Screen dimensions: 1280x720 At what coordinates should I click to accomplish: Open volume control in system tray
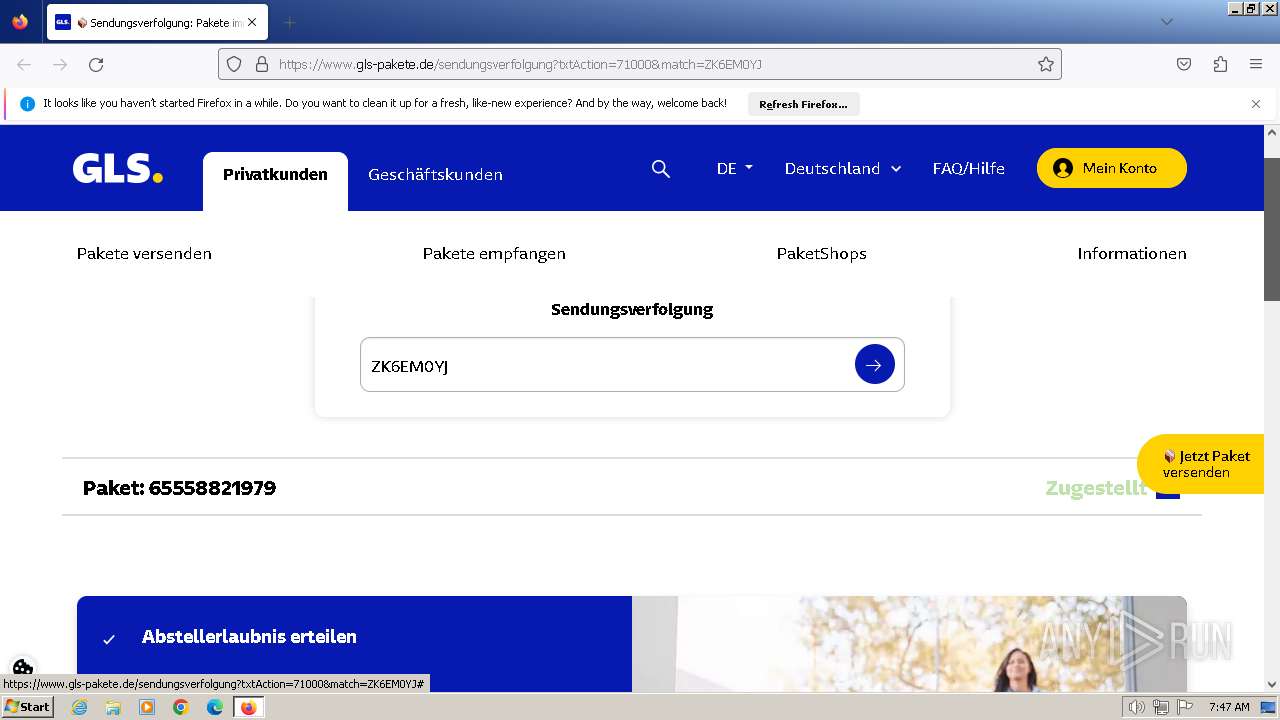[1136, 707]
